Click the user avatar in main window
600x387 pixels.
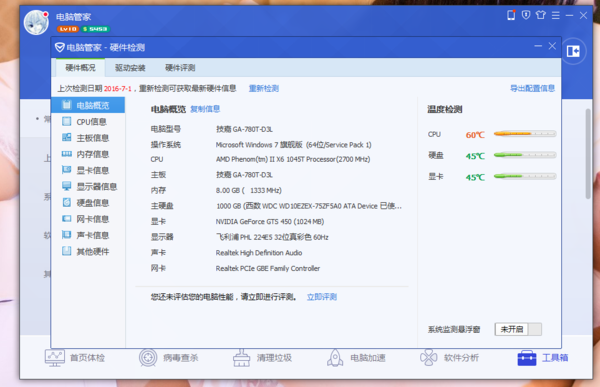point(36,22)
